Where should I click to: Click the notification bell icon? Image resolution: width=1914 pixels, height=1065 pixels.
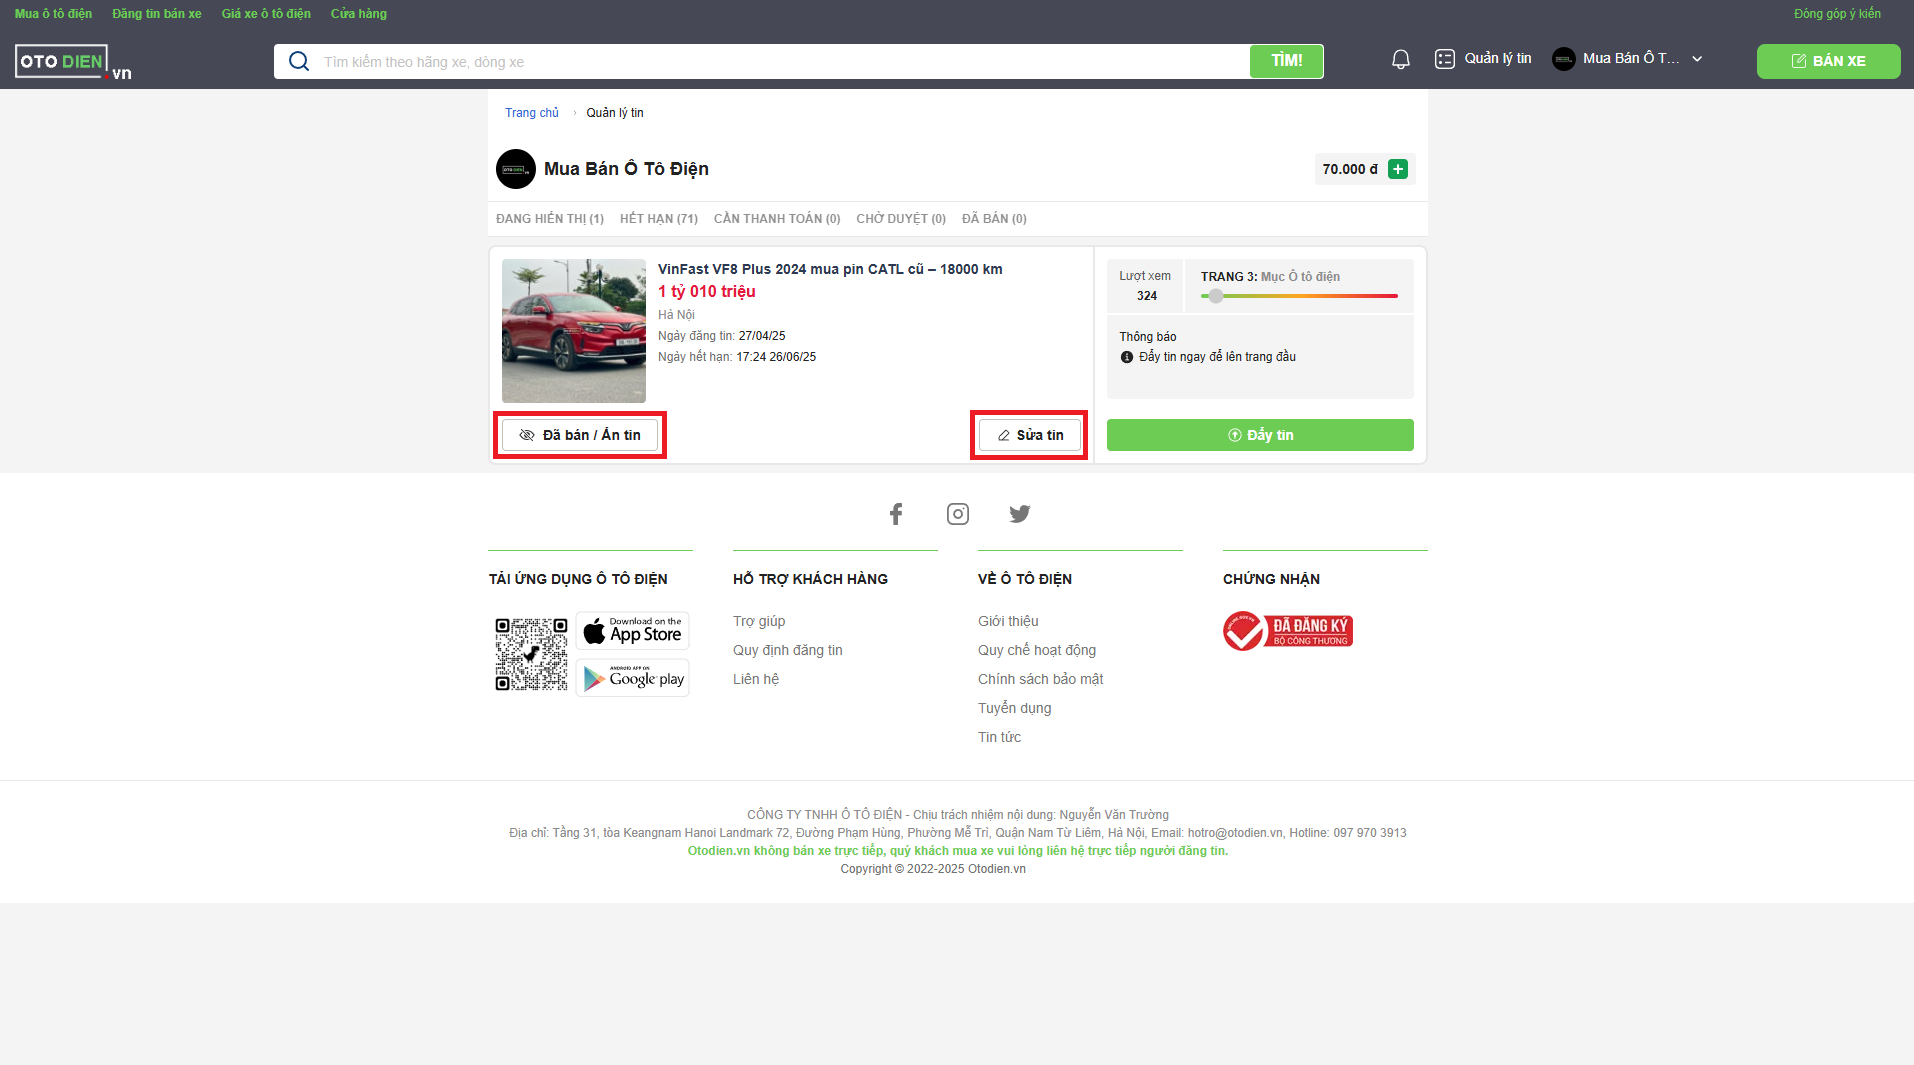[1400, 60]
